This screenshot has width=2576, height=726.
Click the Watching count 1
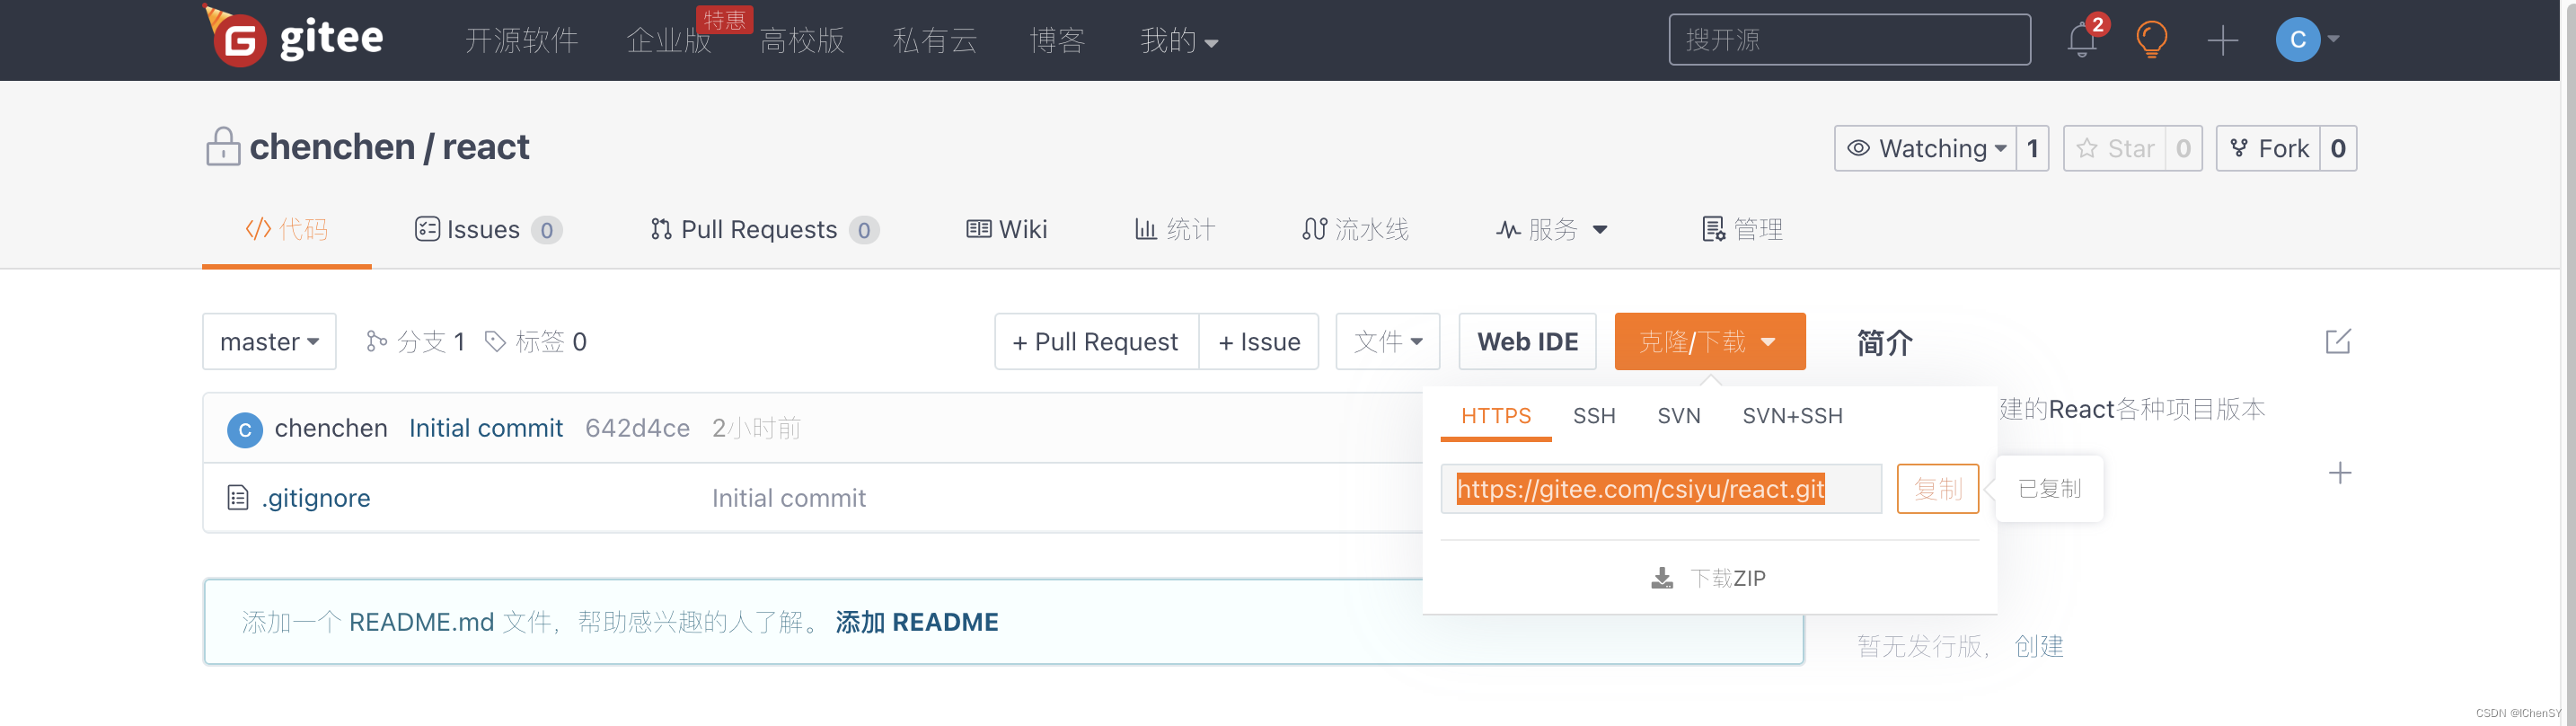click(2032, 148)
